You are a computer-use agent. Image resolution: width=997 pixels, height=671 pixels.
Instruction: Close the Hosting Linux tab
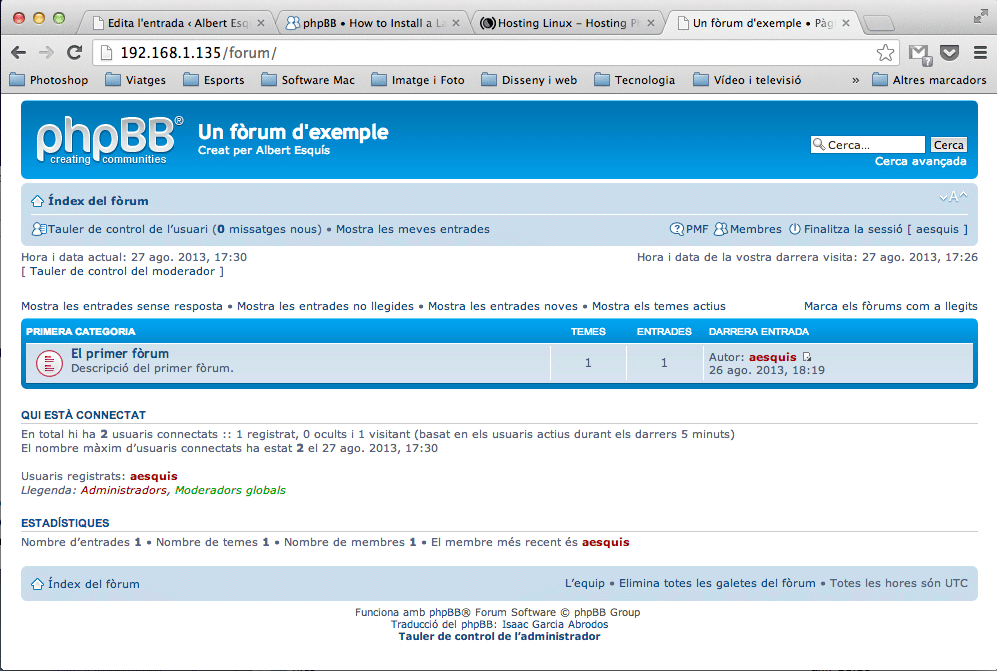point(650,23)
